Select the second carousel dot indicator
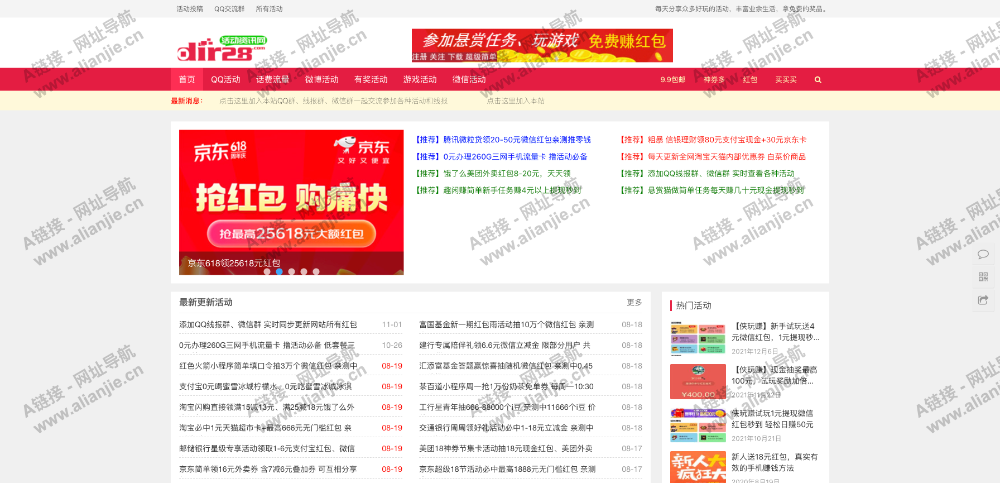Viewport: 1000px width, 483px height. (x=279, y=271)
